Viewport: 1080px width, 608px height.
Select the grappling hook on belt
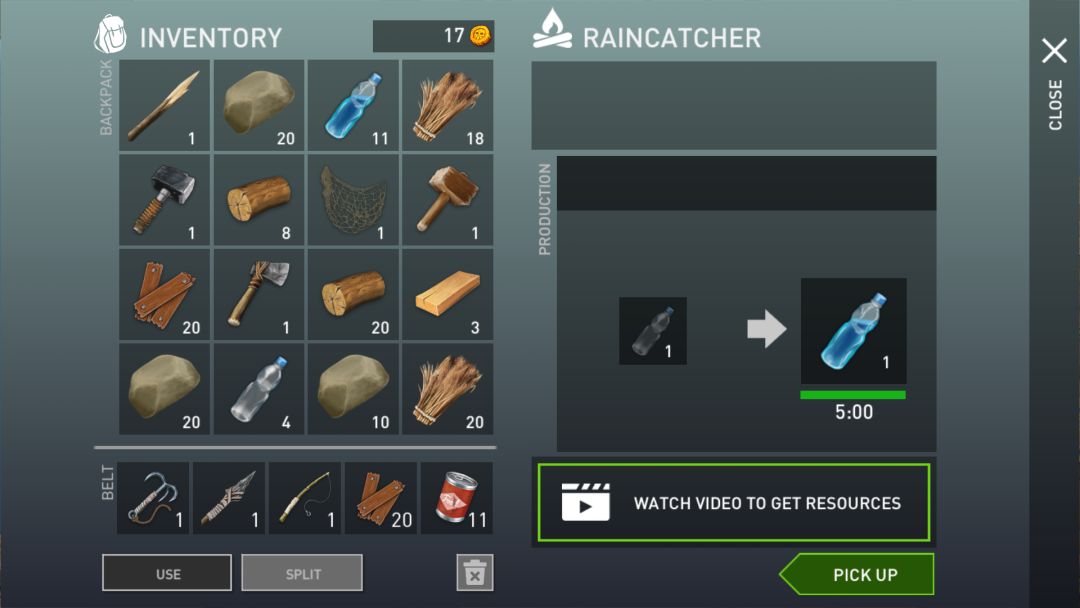153,498
